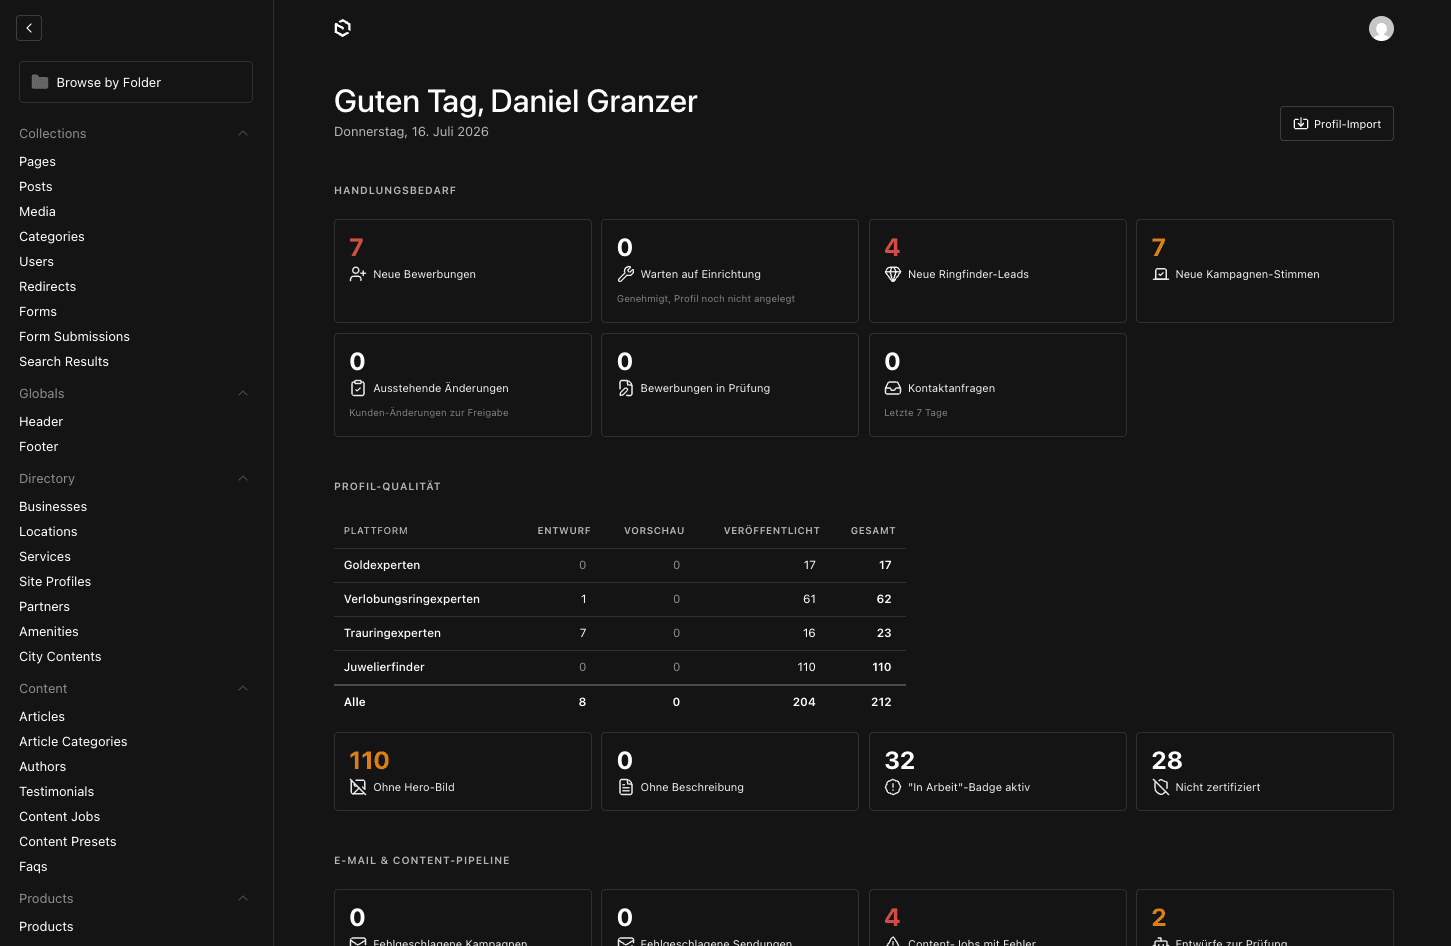Open Pages in the sidebar
Screen dimensions: 1451x946
pos(37,161)
